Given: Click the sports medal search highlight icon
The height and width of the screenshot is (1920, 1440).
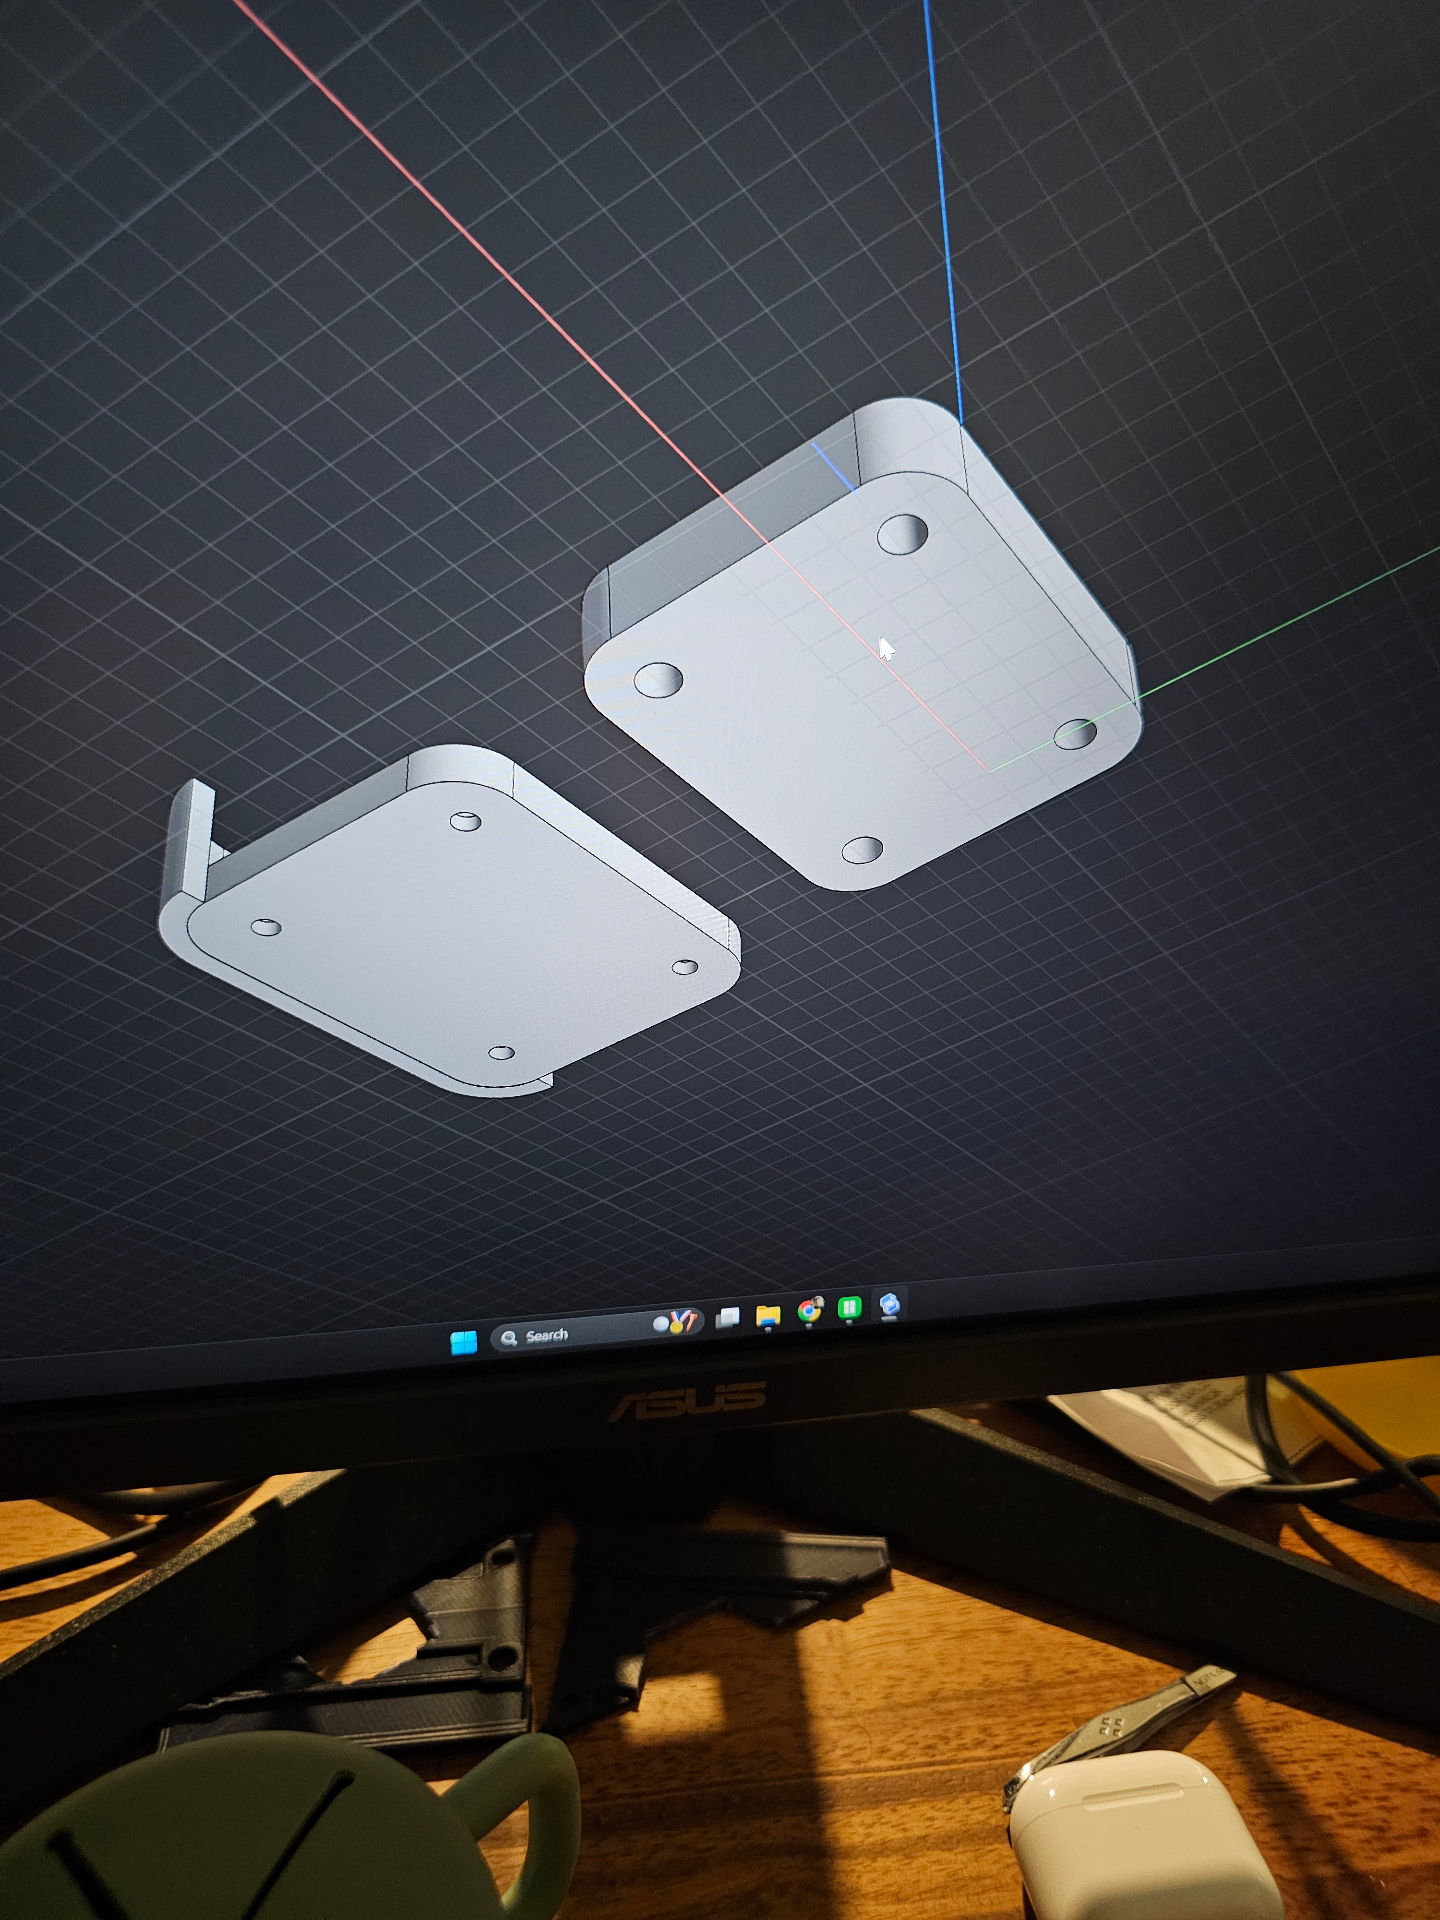Looking at the screenshot, I should coord(677,1322).
